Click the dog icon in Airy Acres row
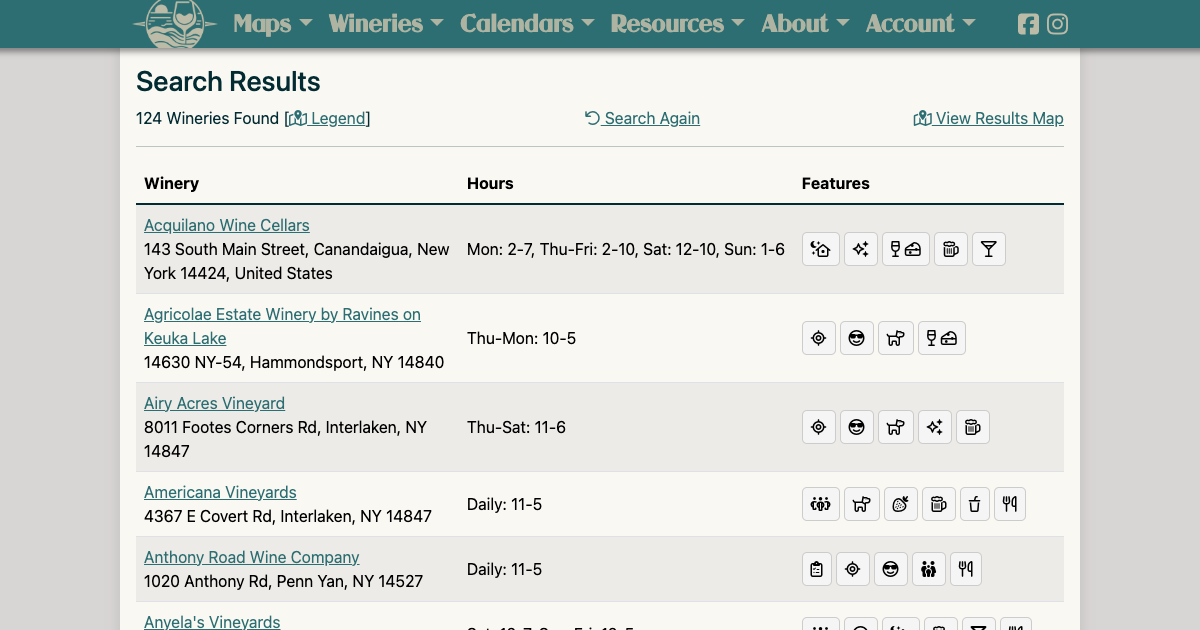1200x630 pixels. (896, 427)
